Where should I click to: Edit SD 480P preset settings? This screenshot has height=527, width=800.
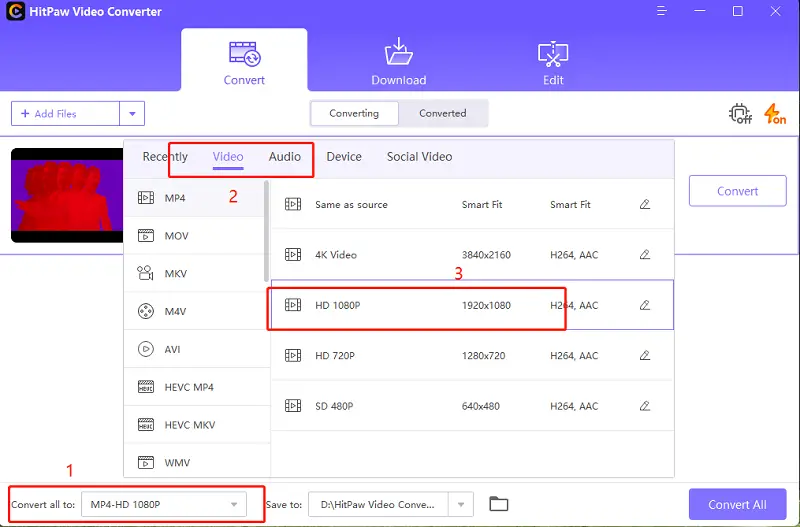645,406
